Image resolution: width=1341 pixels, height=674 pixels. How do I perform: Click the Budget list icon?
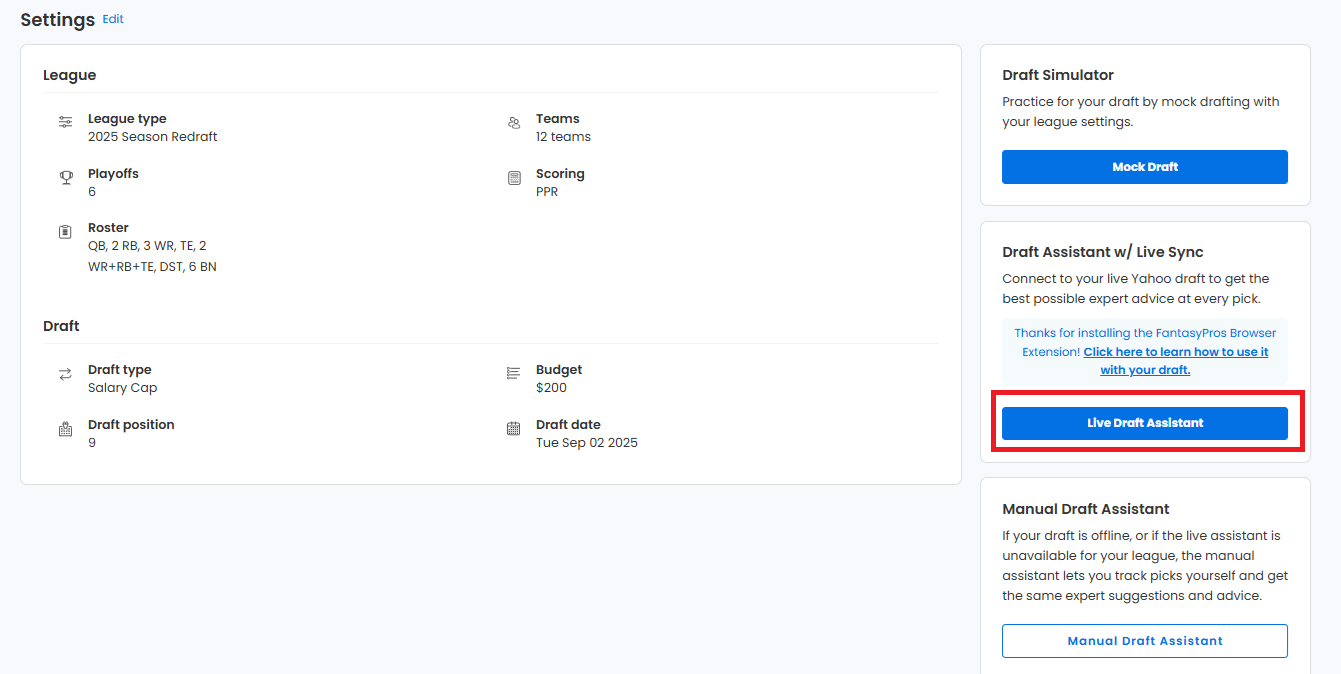pyautogui.click(x=514, y=373)
